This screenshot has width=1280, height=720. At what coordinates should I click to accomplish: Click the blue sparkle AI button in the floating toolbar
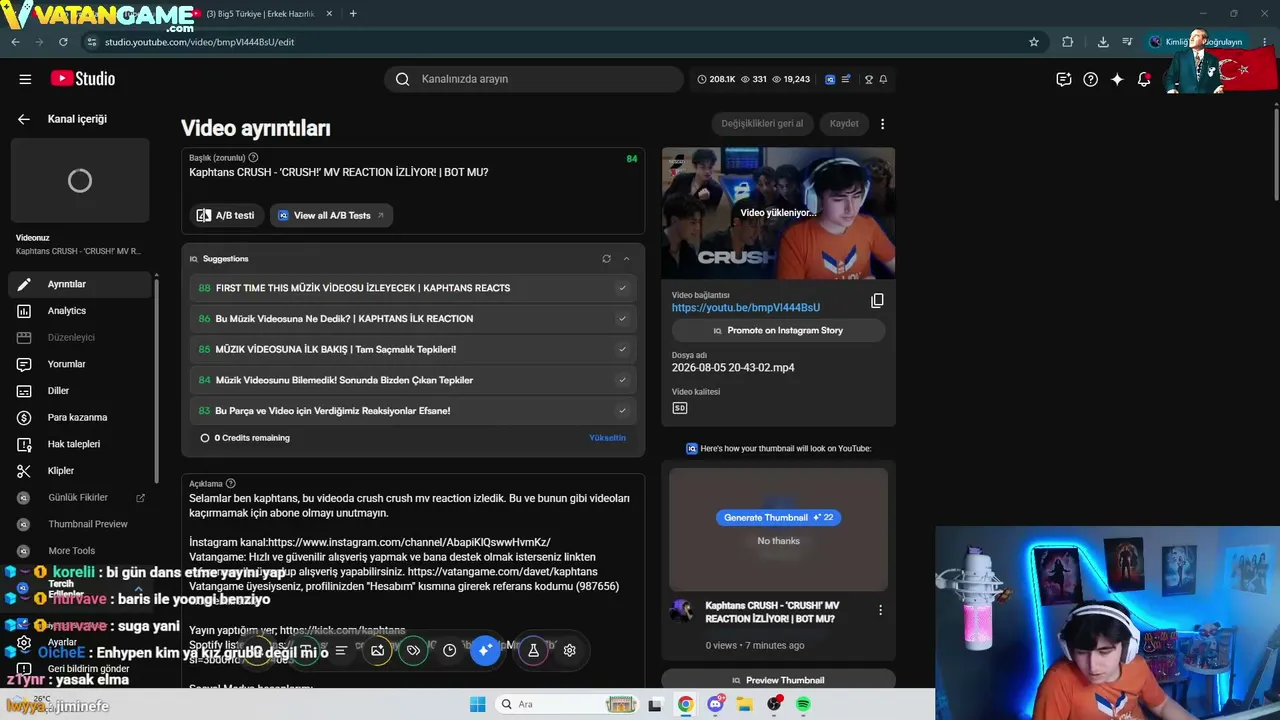tap(485, 650)
